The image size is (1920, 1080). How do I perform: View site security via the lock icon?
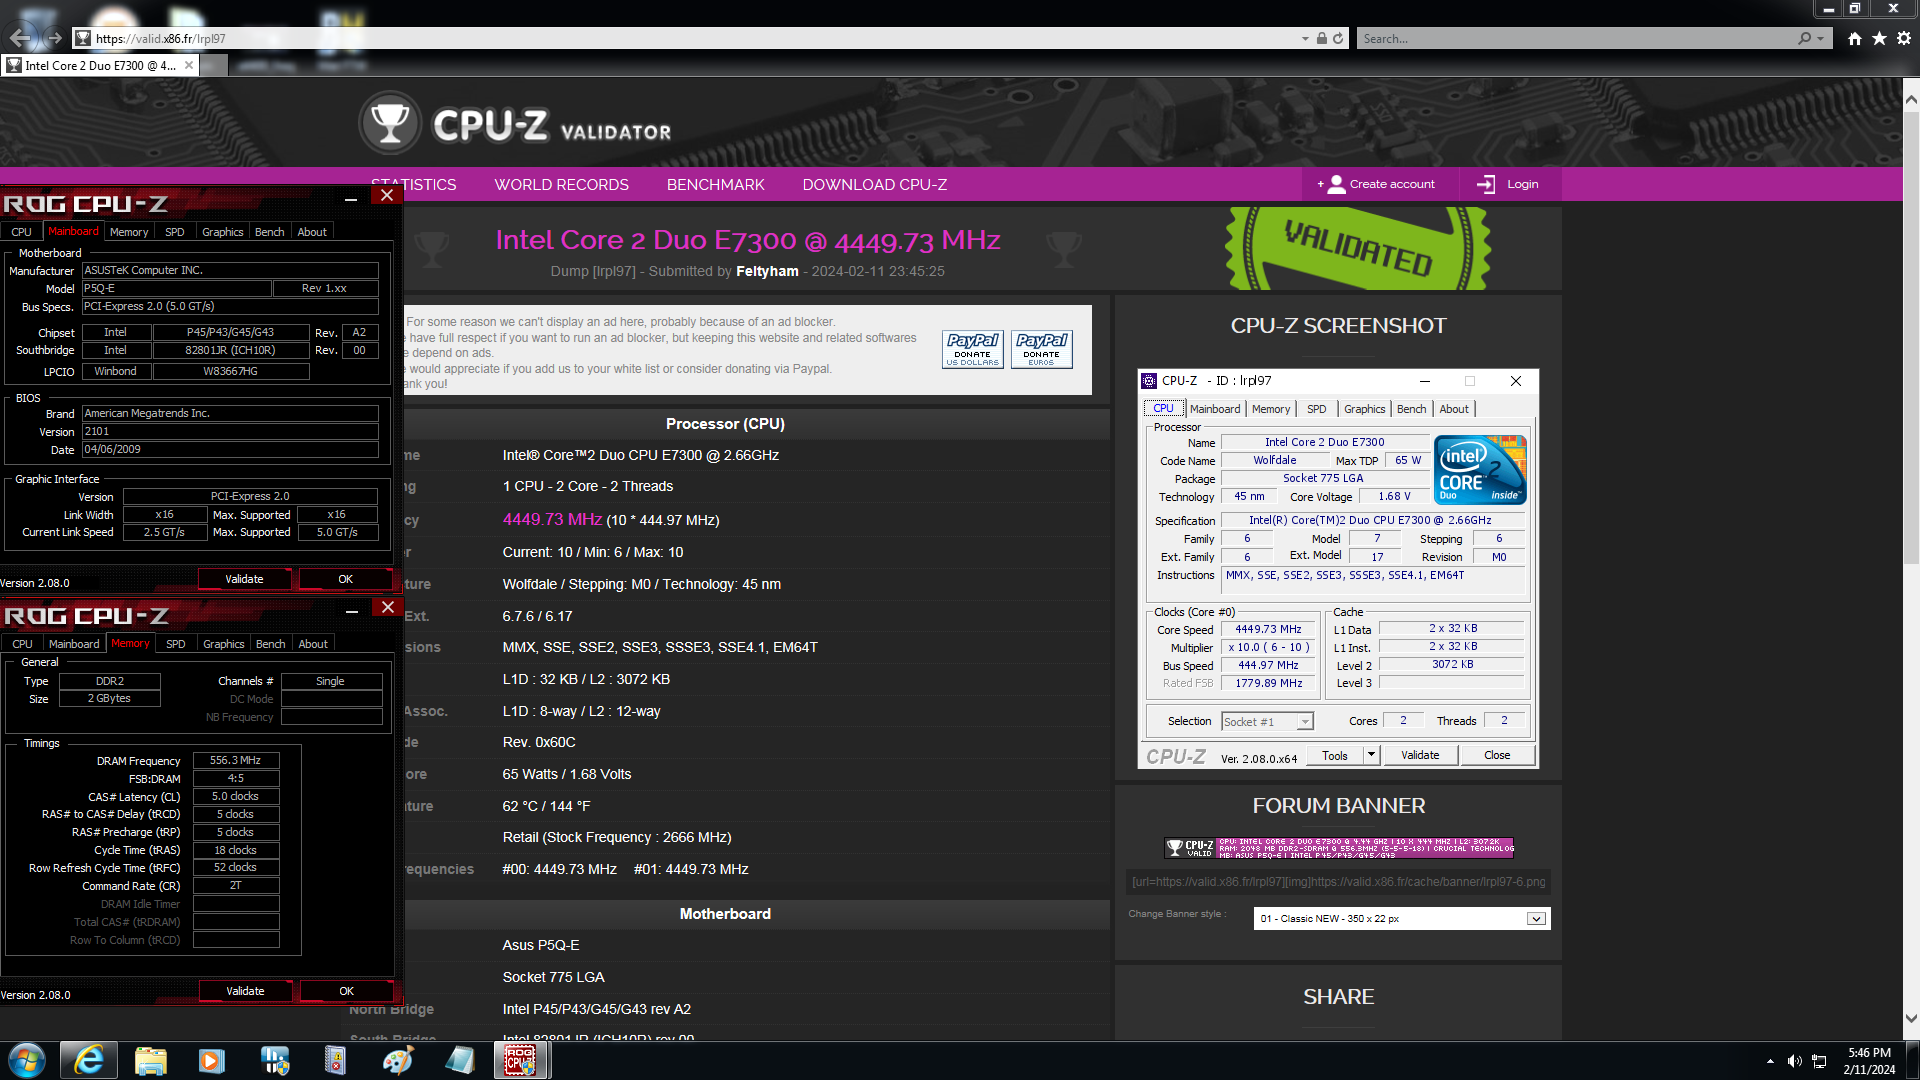pos(1321,38)
